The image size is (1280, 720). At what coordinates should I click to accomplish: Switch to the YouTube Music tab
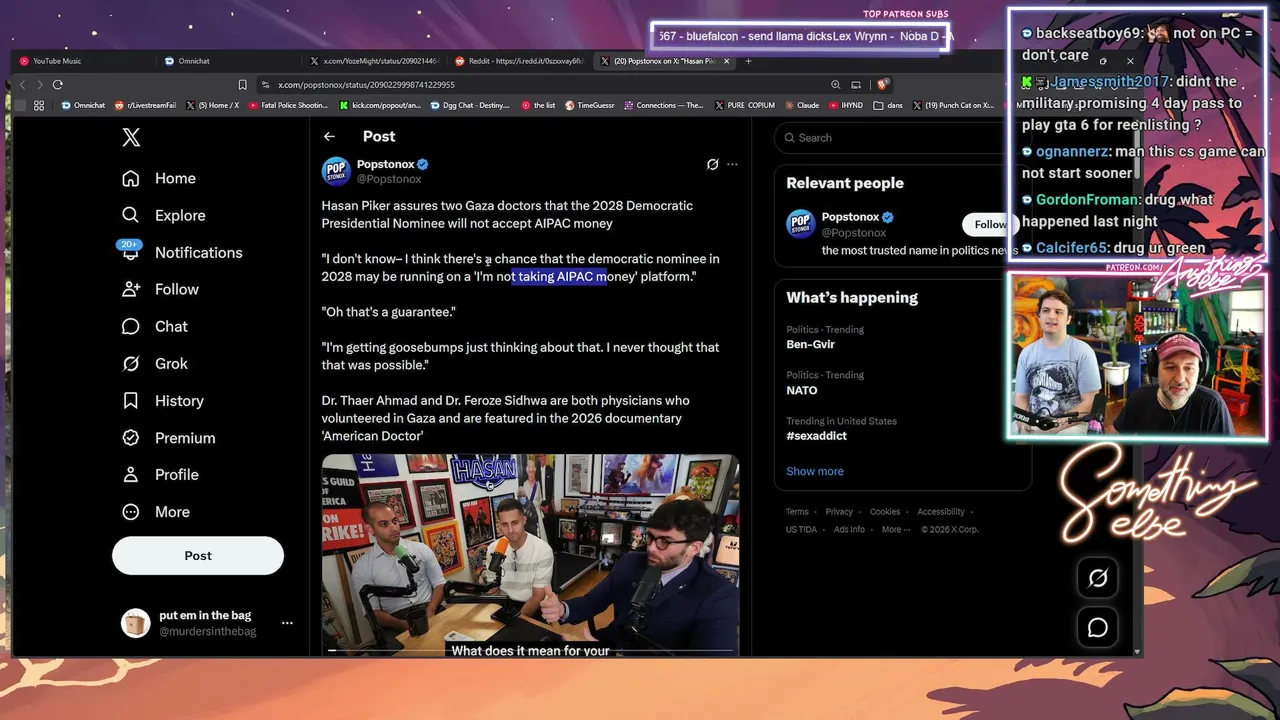82,61
